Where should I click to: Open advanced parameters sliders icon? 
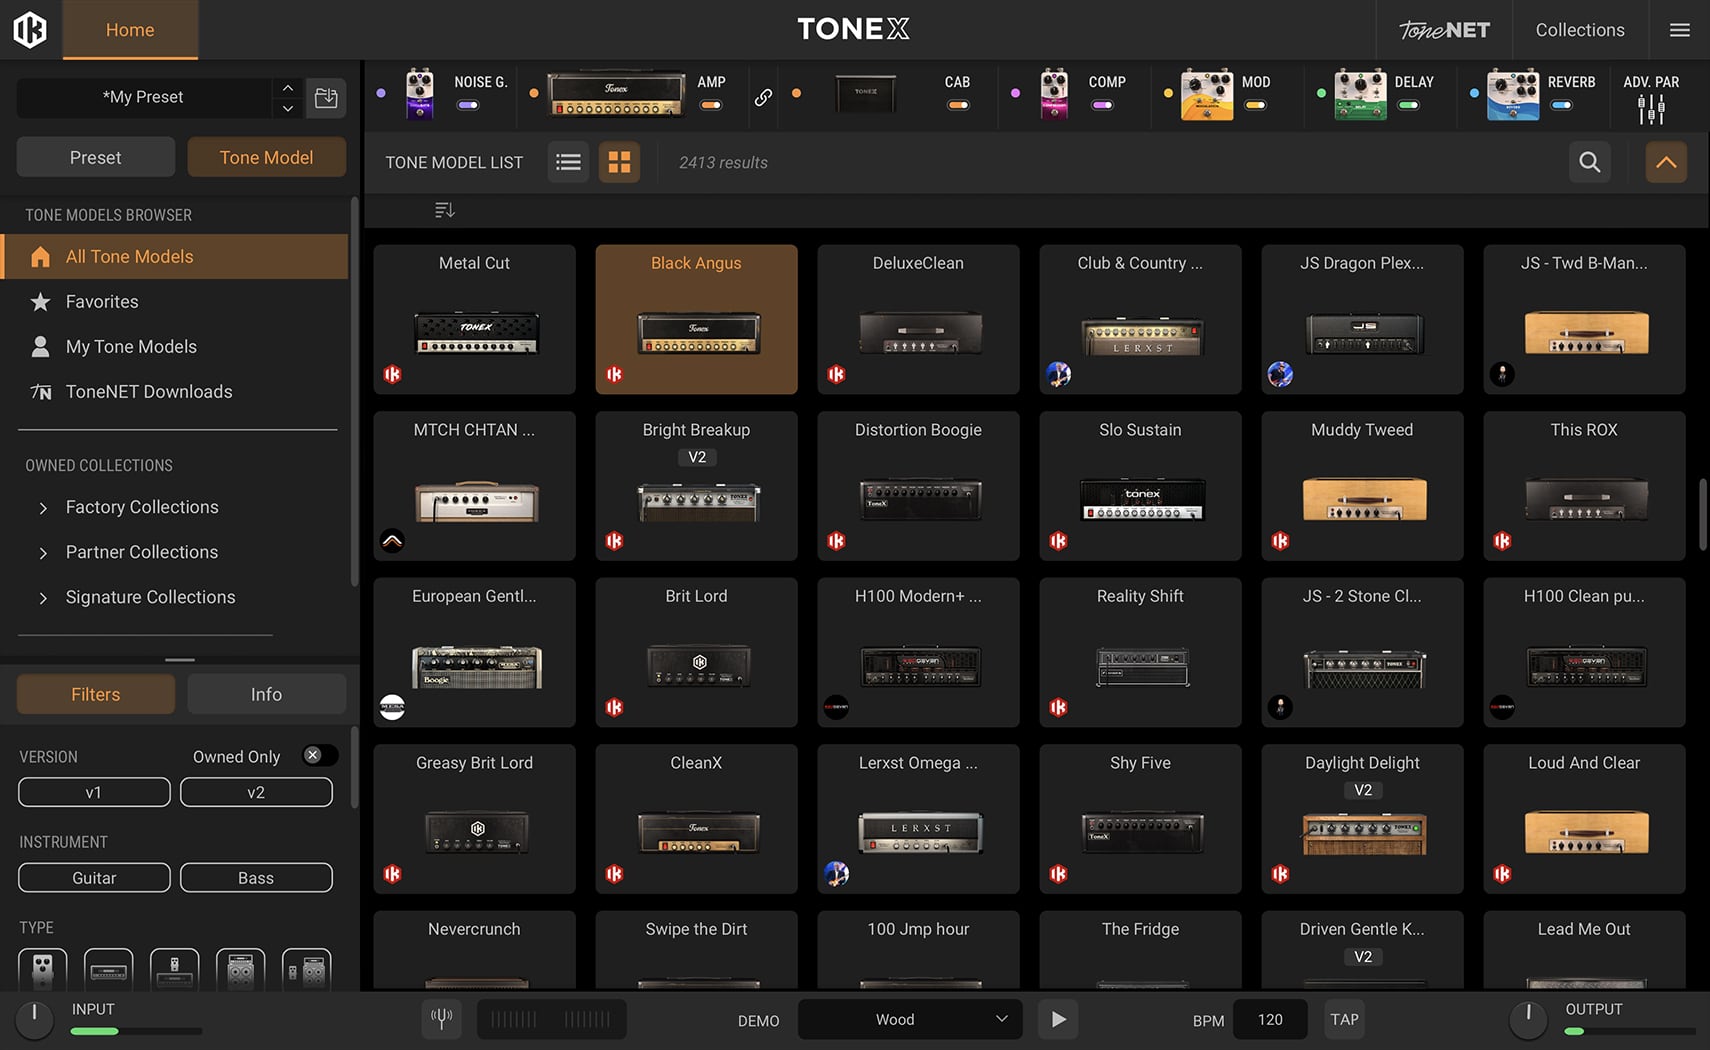click(1651, 108)
